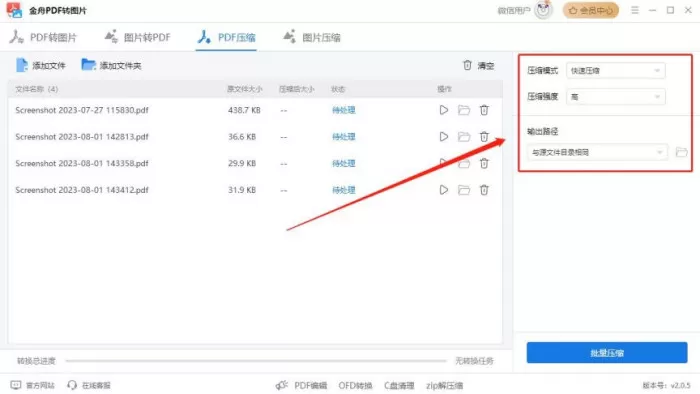Open the 压缩强度 dropdown
Image resolution: width=700 pixels, height=394 pixels.
tap(616, 97)
